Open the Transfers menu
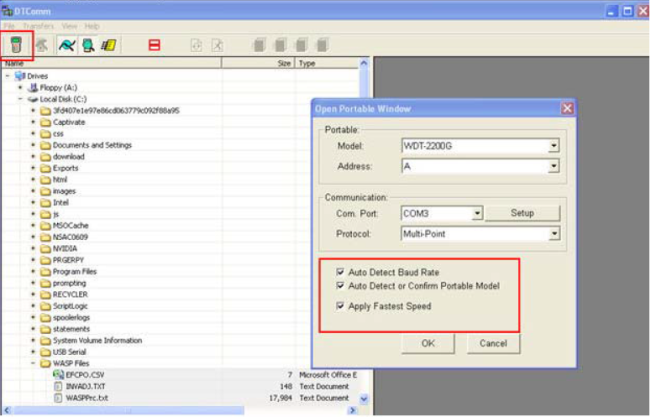The width and height of the screenshot is (651, 417). tap(39, 25)
